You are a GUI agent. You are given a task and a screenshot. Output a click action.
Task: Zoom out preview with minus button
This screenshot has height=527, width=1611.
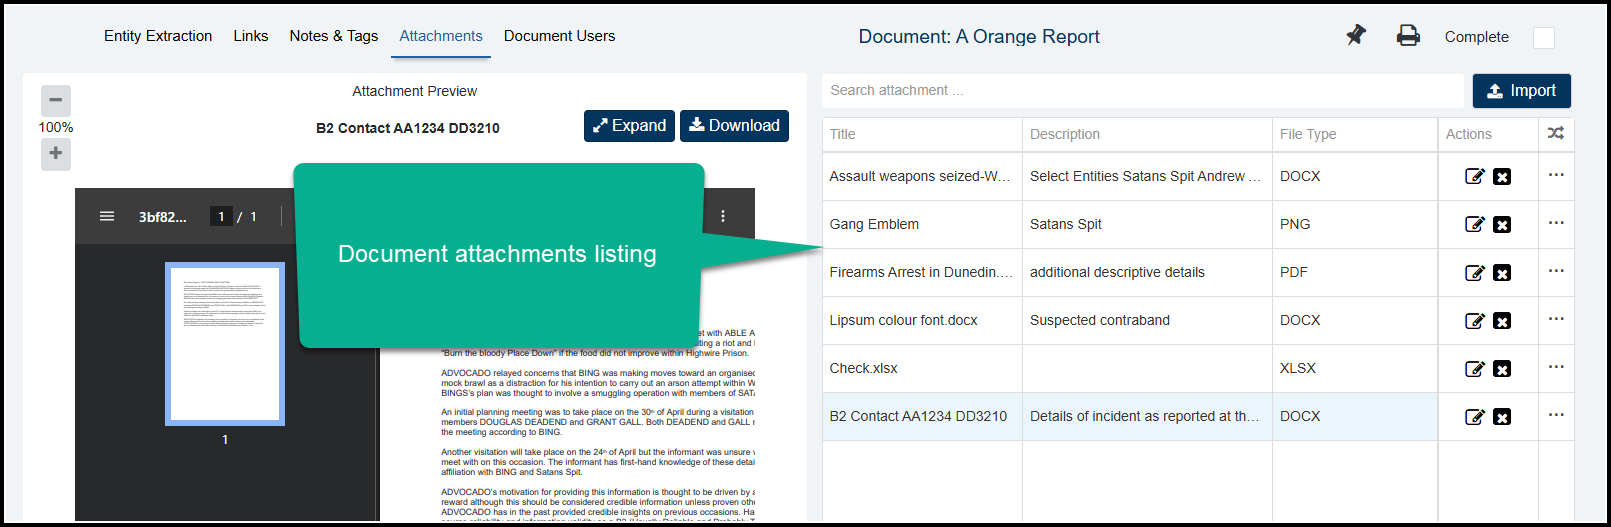pyautogui.click(x=56, y=100)
